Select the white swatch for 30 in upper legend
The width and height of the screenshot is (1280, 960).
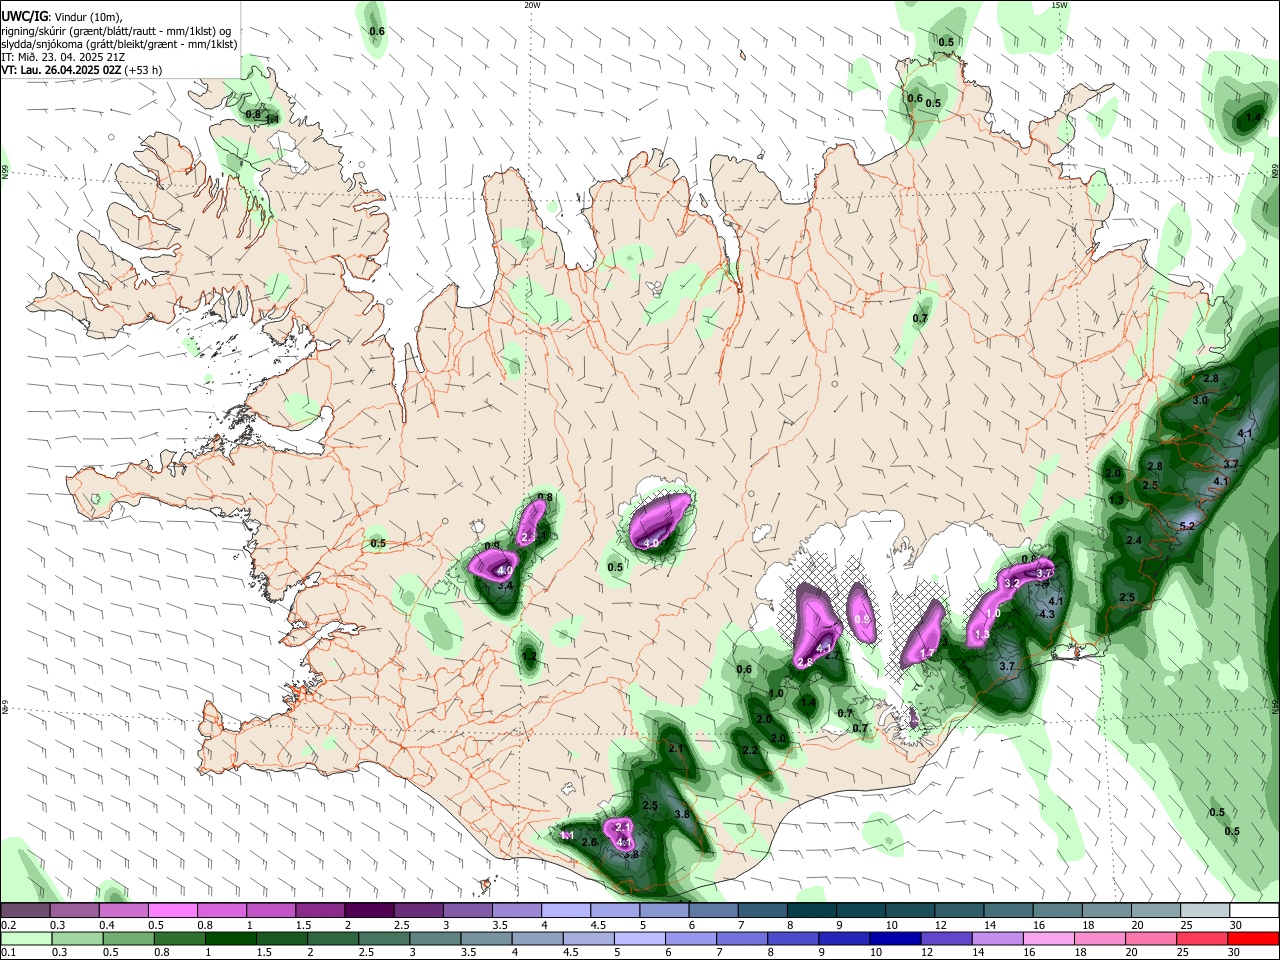click(1253, 910)
